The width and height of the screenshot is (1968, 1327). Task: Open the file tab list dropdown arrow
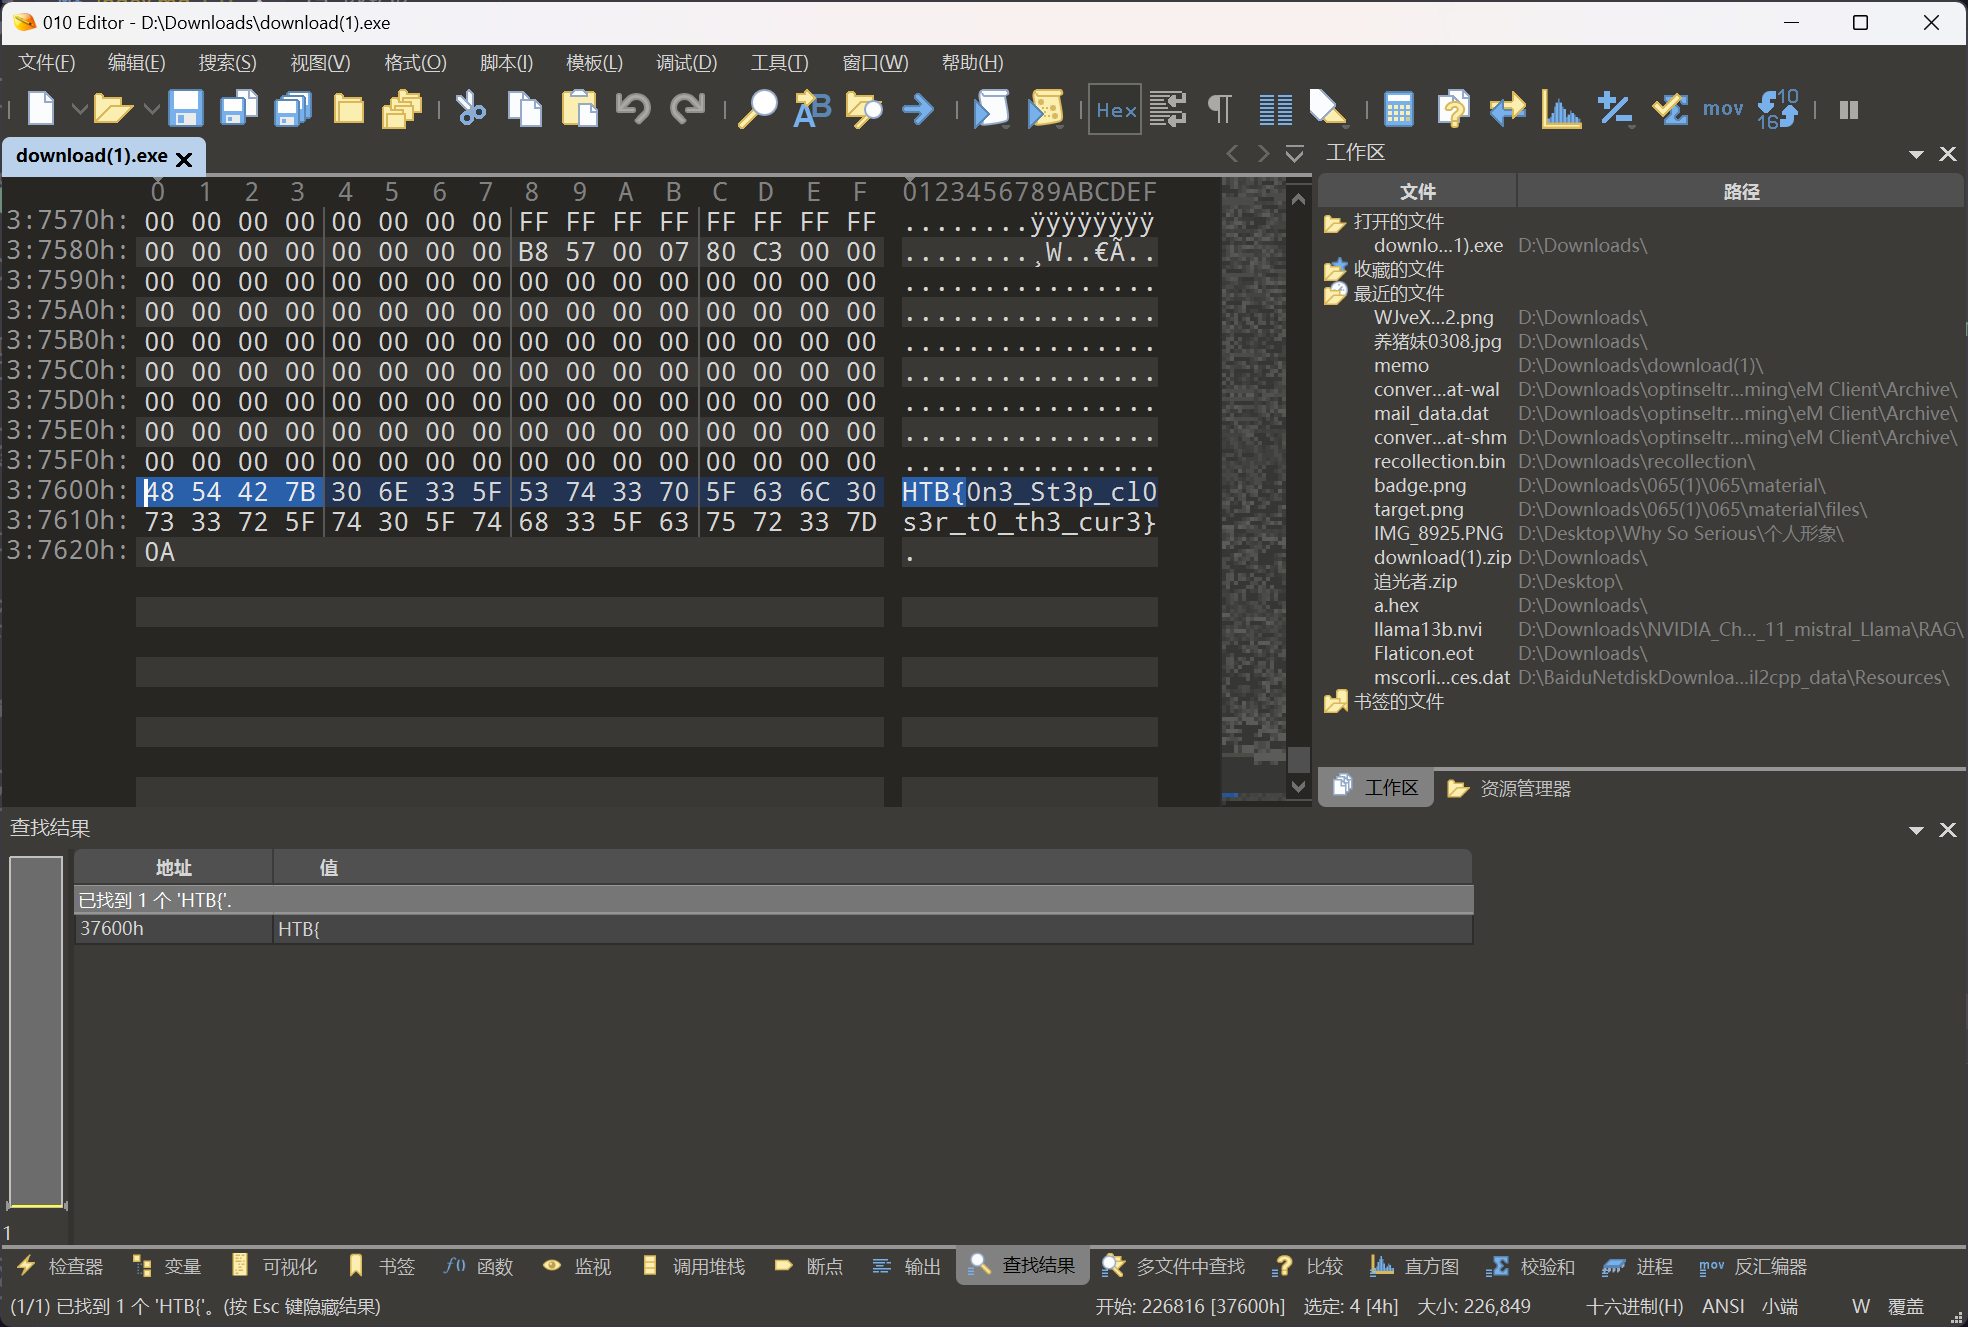[1294, 154]
